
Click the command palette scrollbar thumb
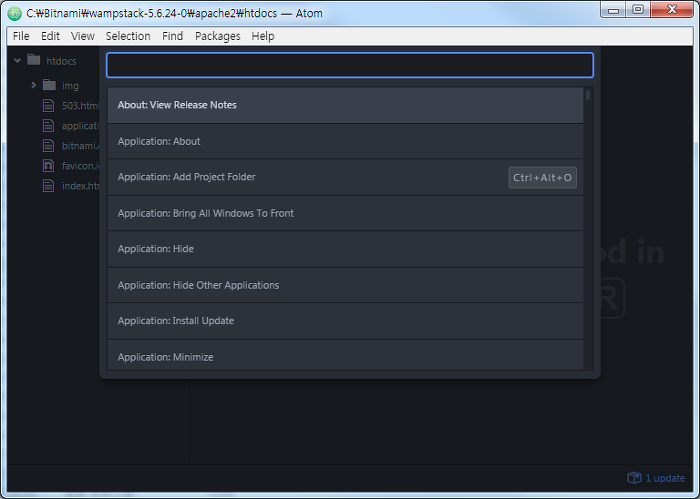point(588,95)
